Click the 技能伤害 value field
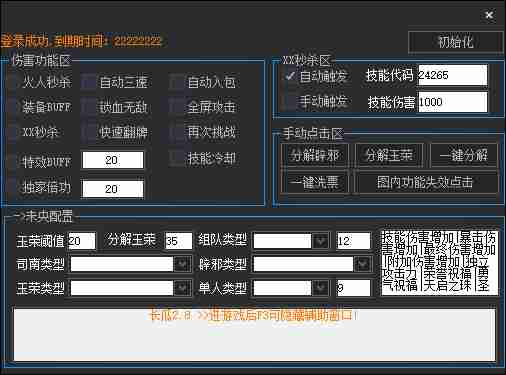 pyautogui.click(x=452, y=102)
